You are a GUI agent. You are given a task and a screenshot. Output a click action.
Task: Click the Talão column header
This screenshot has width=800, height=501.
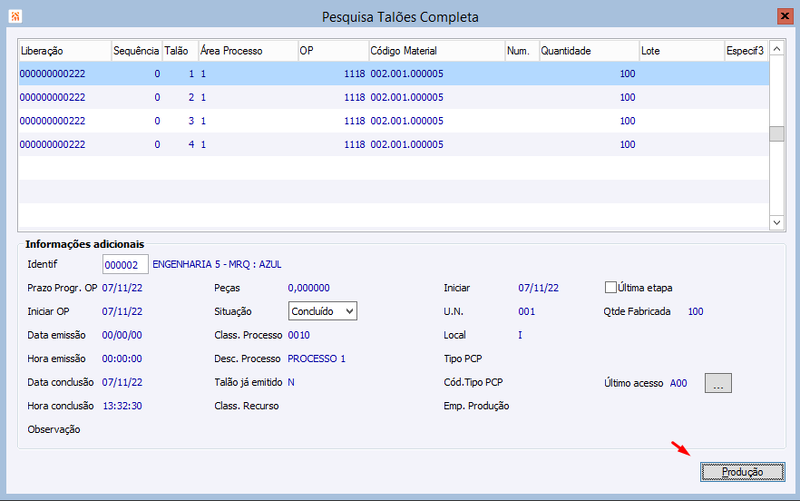pos(180,51)
